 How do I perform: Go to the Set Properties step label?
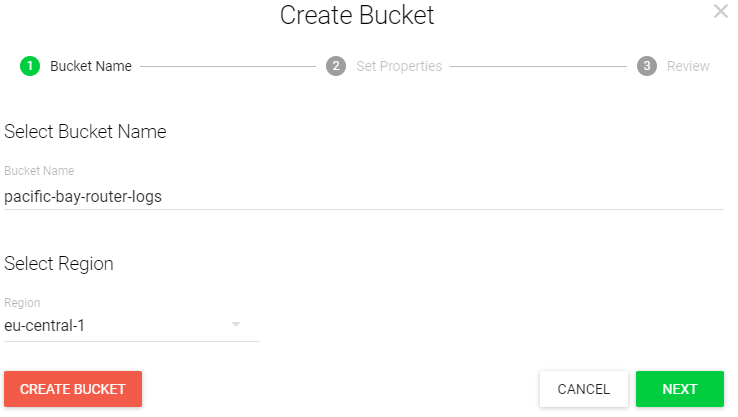[399, 66]
